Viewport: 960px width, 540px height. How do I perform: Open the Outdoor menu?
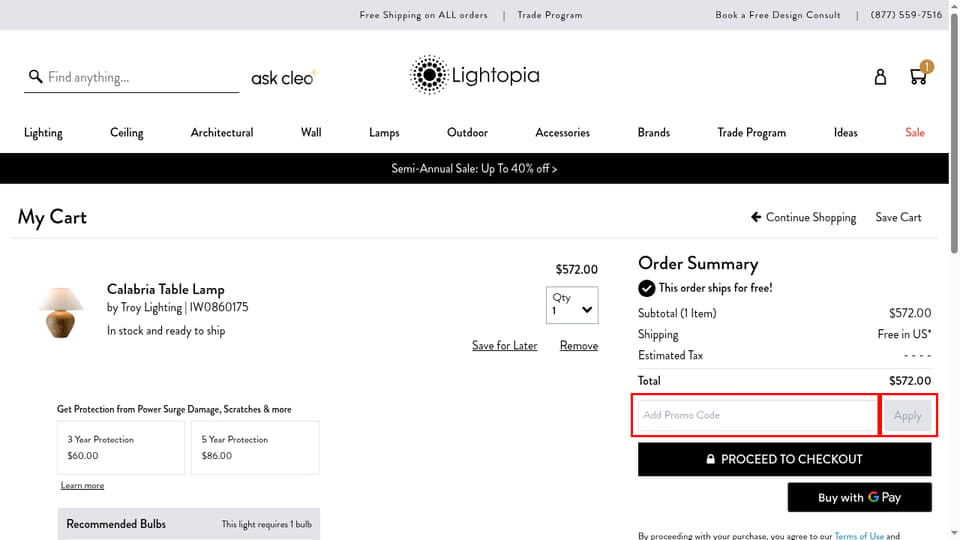tap(467, 133)
